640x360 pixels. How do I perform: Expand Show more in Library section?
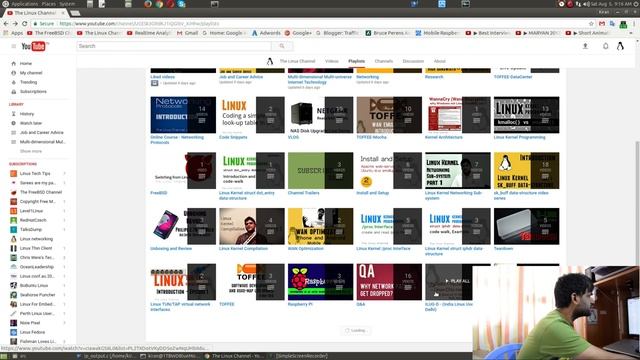click(31, 151)
